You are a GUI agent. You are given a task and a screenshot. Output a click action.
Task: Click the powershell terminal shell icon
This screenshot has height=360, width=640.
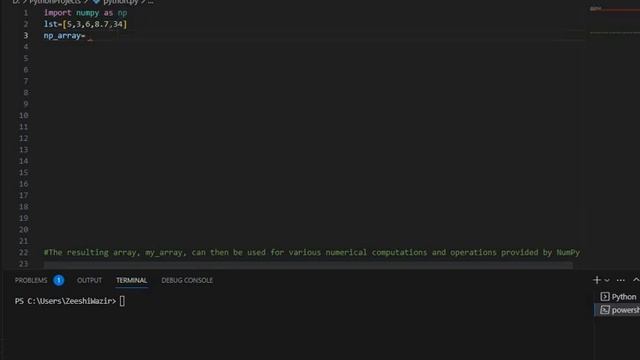[605, 310]
